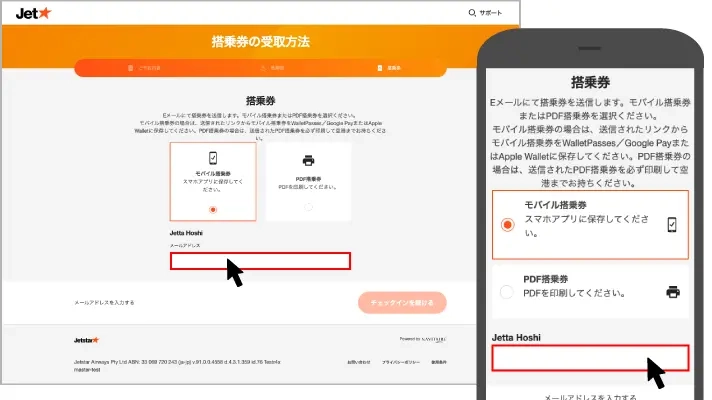This screenshot has height=400, width=712.
Task: Click footer Jetstar logo
Action: click(x=86, y=340)
